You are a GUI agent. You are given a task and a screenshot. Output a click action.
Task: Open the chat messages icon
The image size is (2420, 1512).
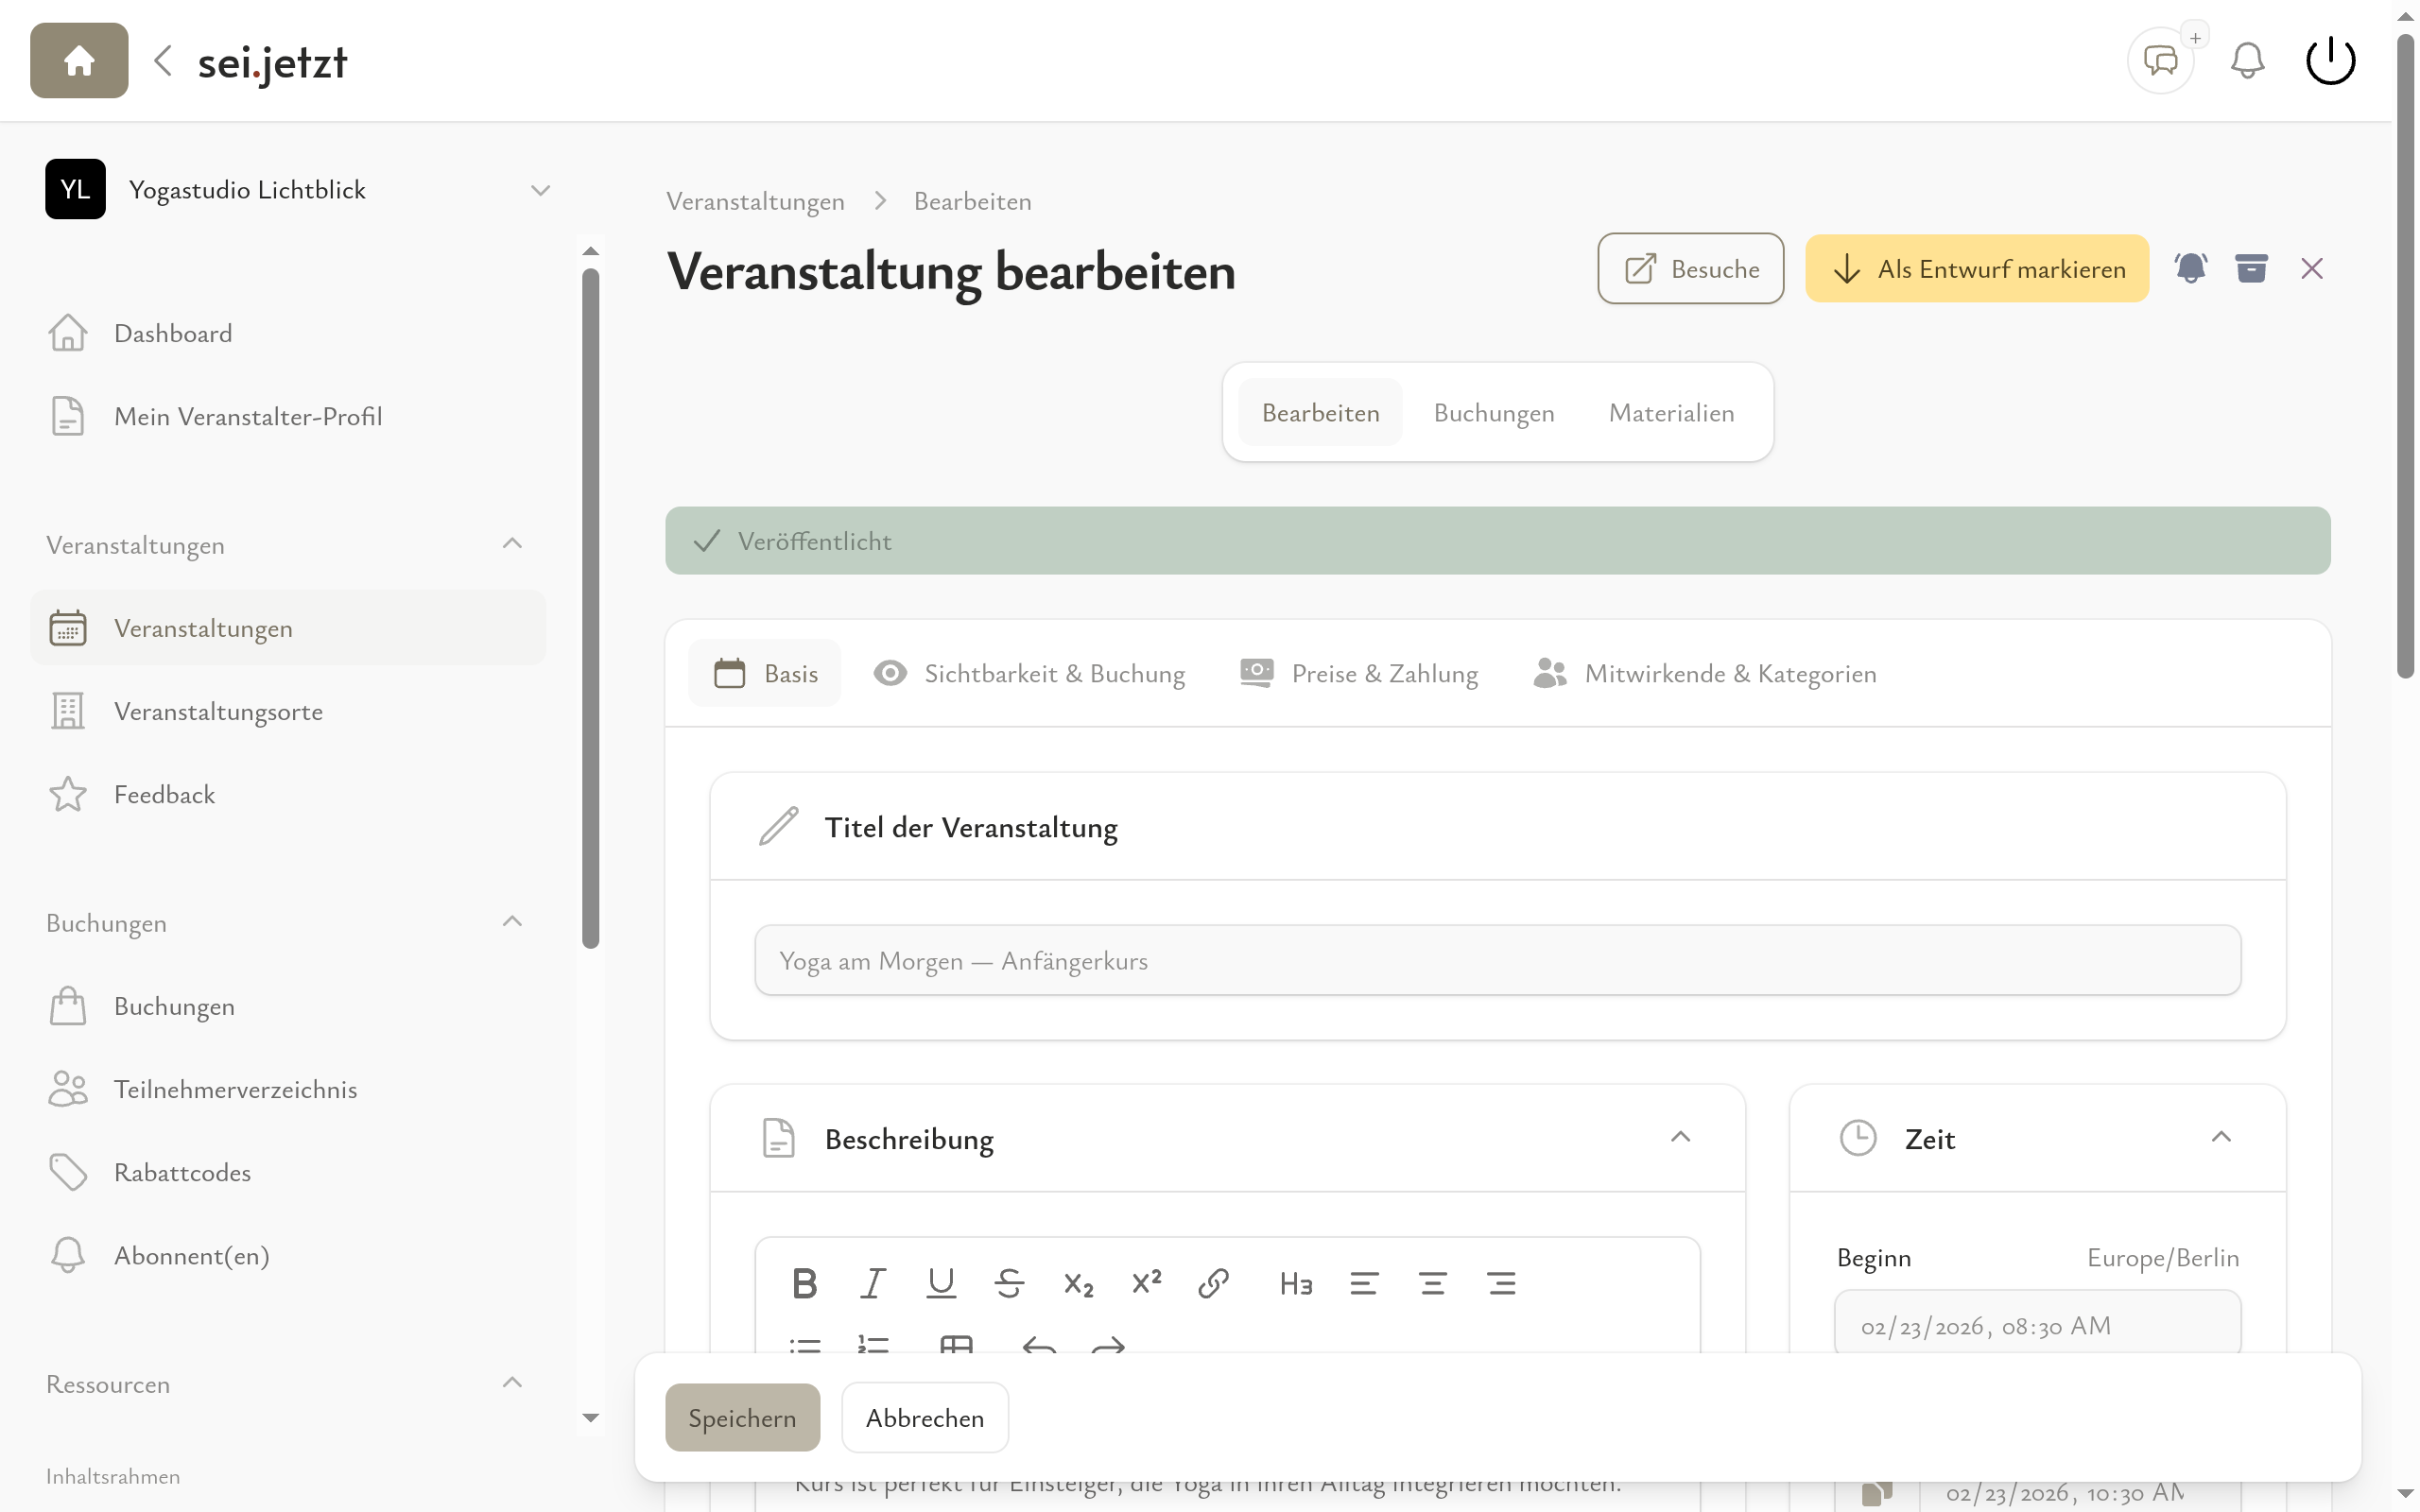[2160, 61]
